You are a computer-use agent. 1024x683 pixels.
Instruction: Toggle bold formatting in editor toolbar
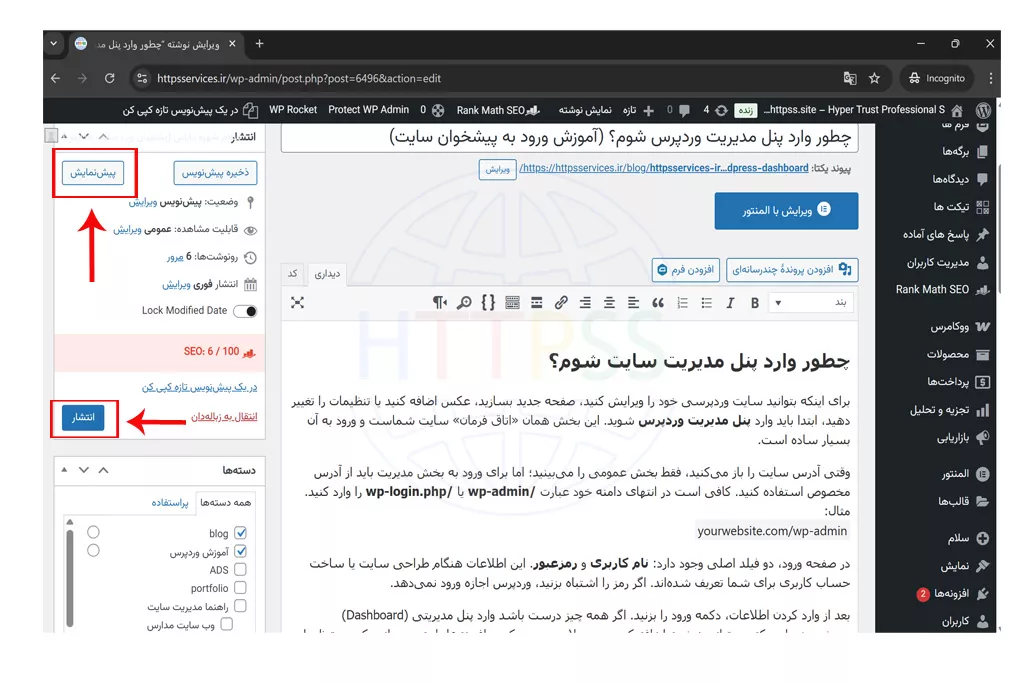755,302
